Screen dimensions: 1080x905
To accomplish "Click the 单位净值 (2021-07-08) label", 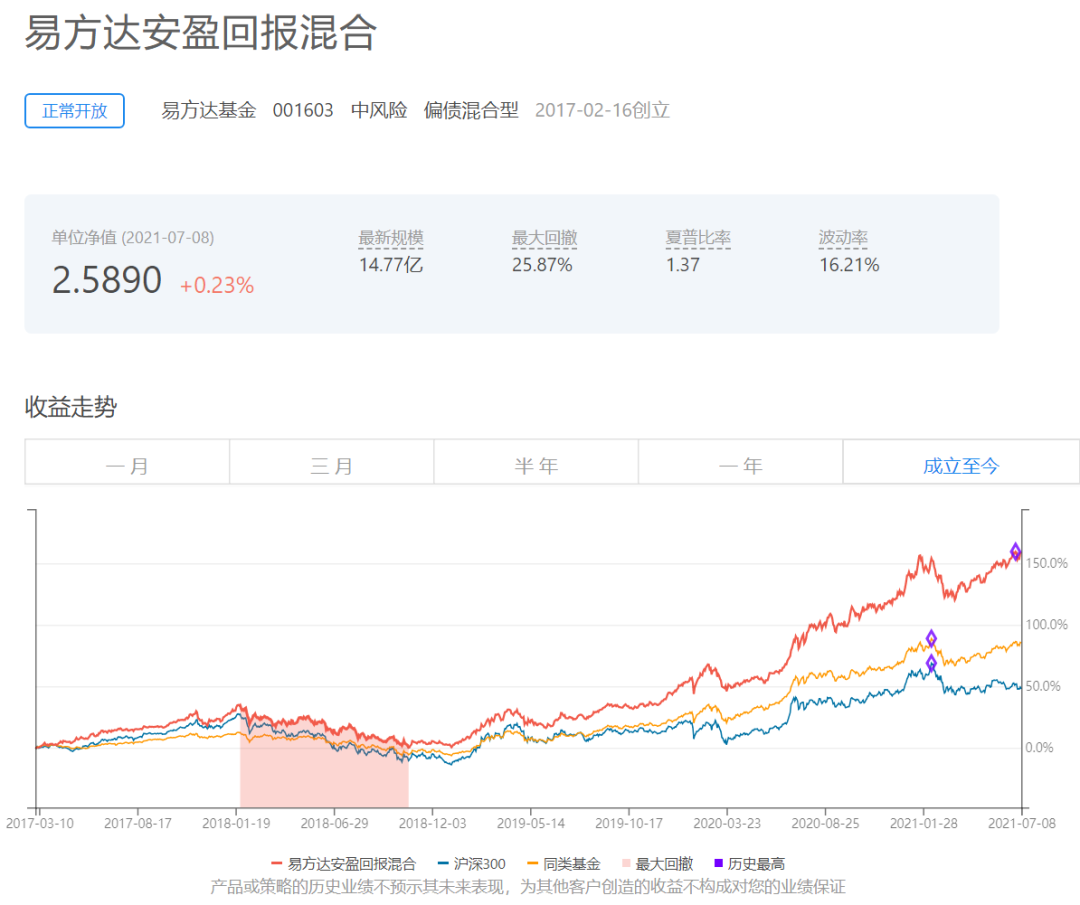I will (x=133, y=238).
